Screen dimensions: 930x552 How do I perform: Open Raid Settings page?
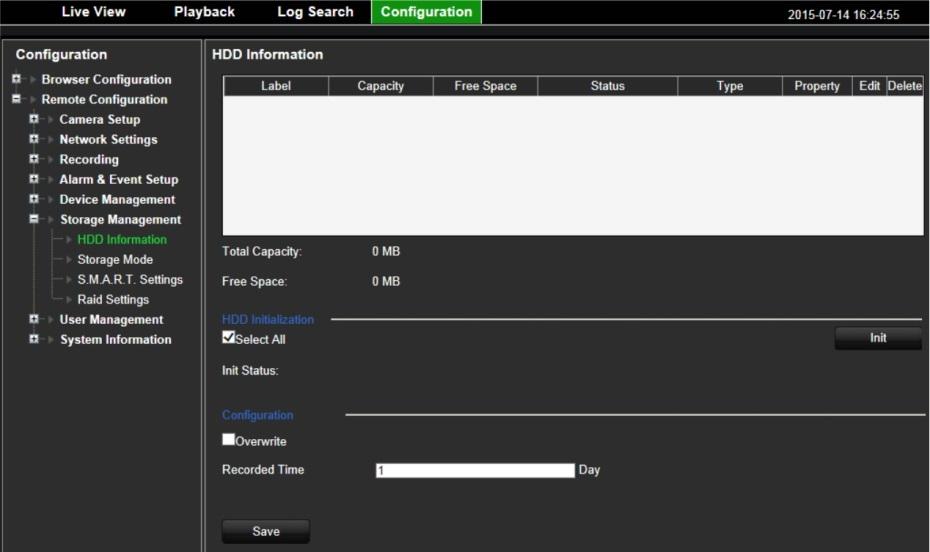[113, 300]
